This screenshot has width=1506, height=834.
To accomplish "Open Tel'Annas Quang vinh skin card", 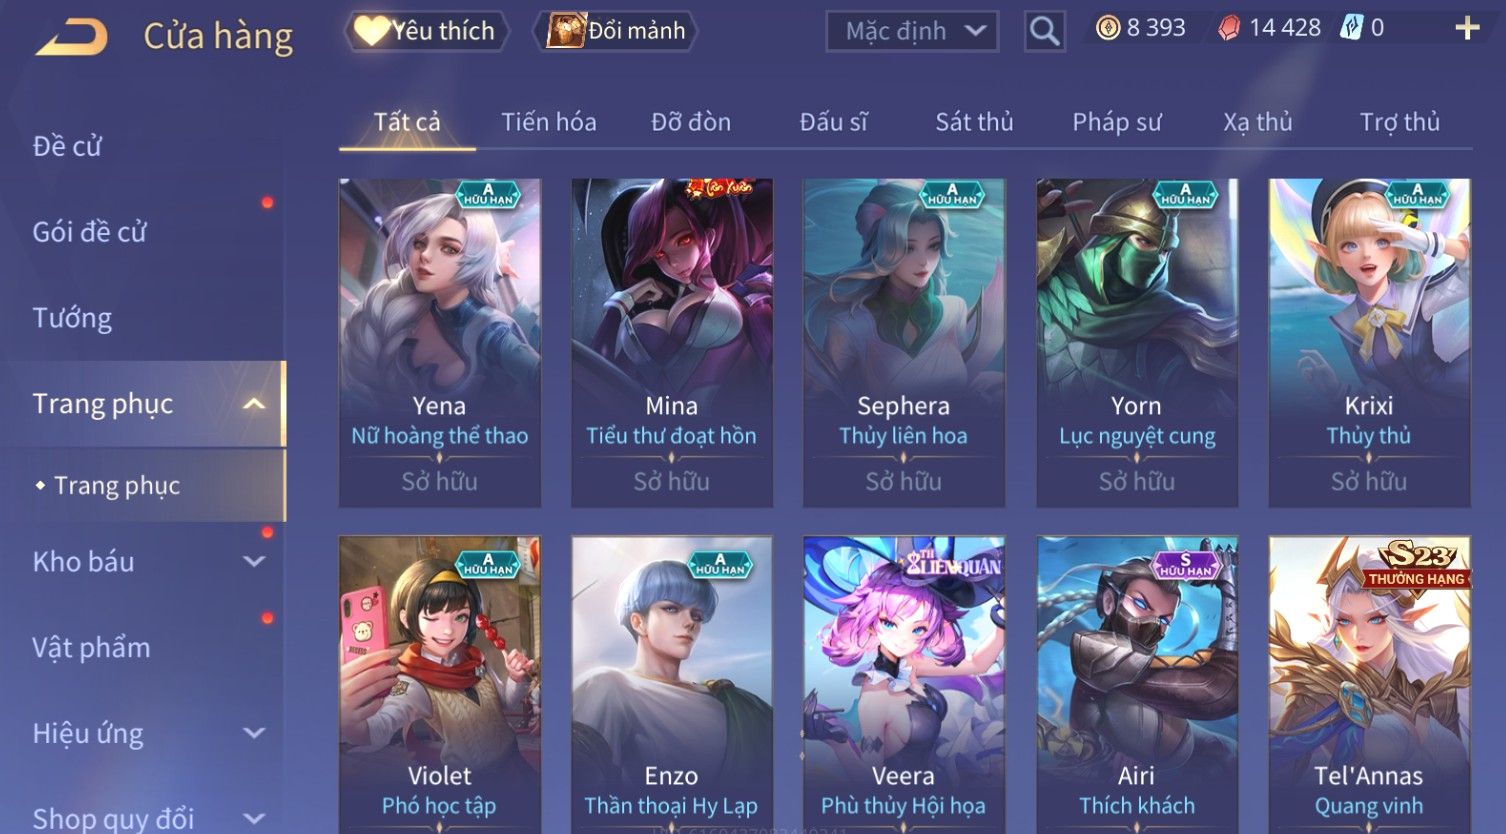I will point(1369,685).
